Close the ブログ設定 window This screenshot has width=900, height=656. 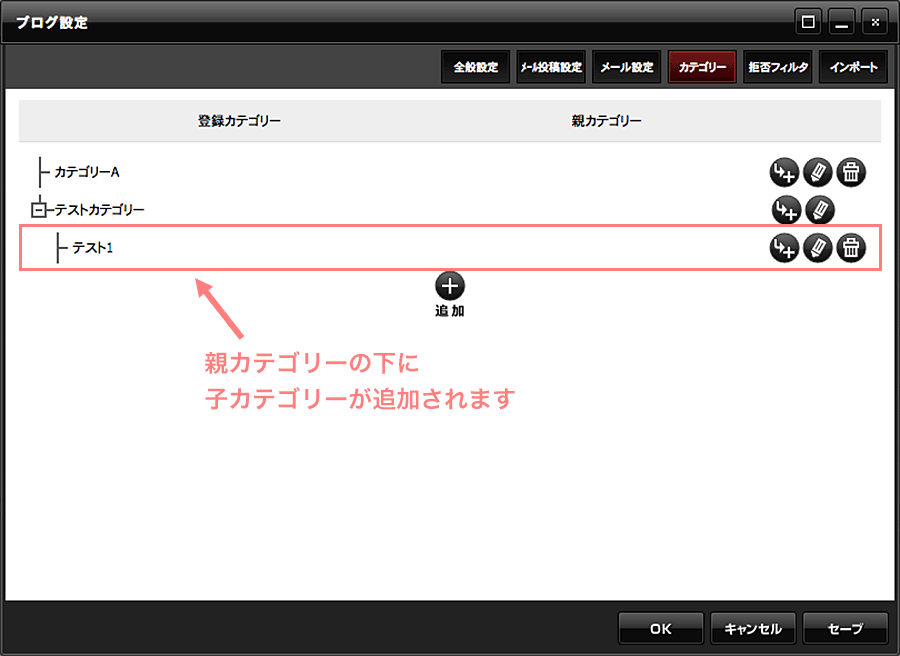click(875, 22)
